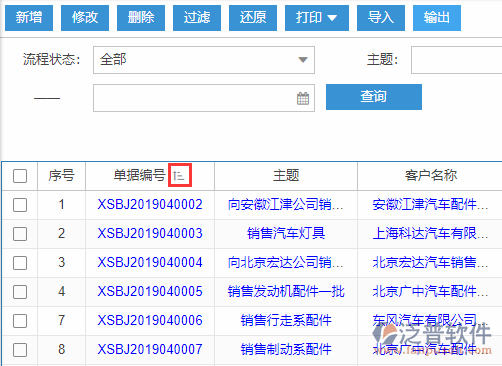Open document link XSBJ2019040007
502x366 pixels.
point(150,349)
